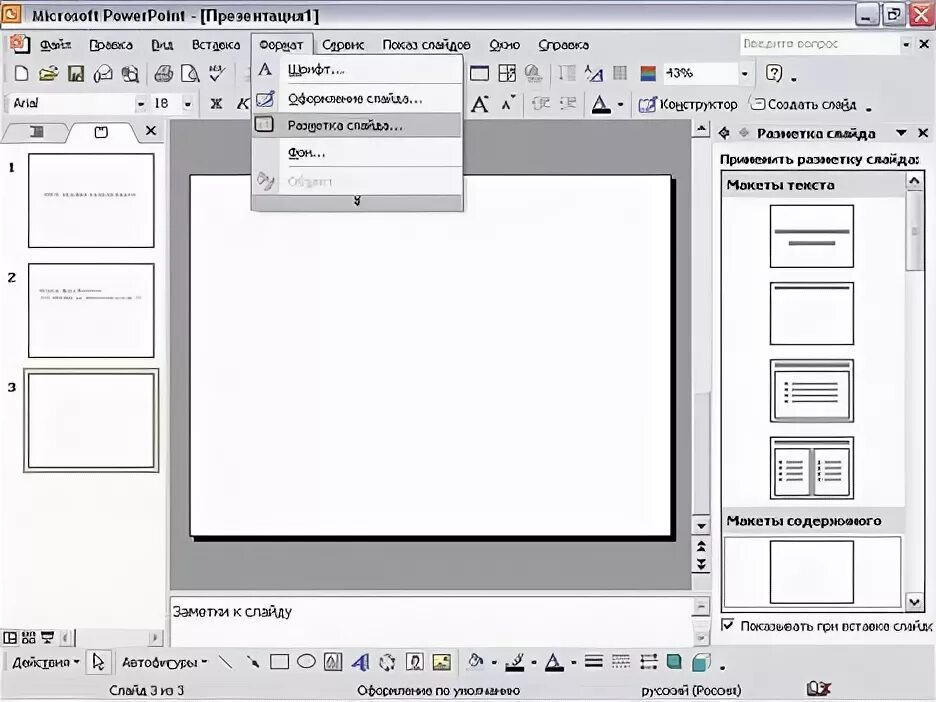Open Print Preview icon
Image resolution: width=936 pixels, height=702 pixels.
[190, 74]
